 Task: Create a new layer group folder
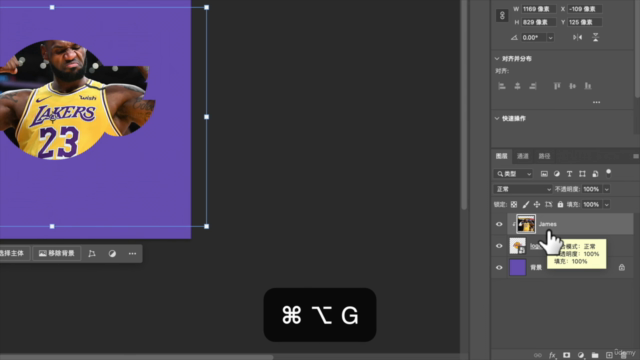tap(595, 355)
